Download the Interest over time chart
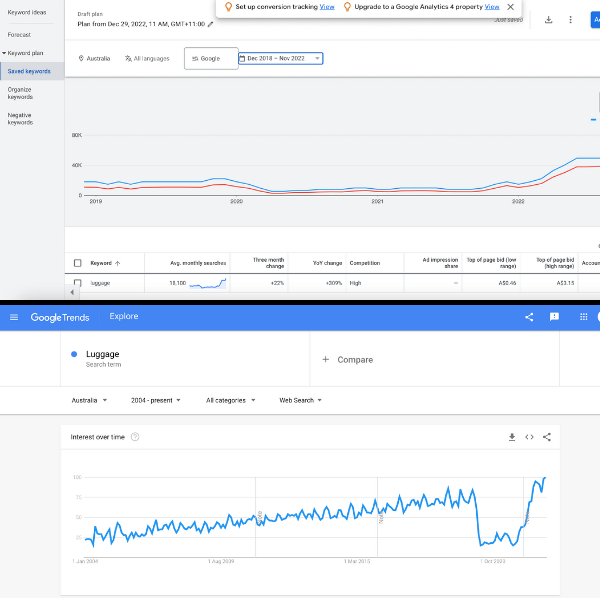 tap(512, 437)
